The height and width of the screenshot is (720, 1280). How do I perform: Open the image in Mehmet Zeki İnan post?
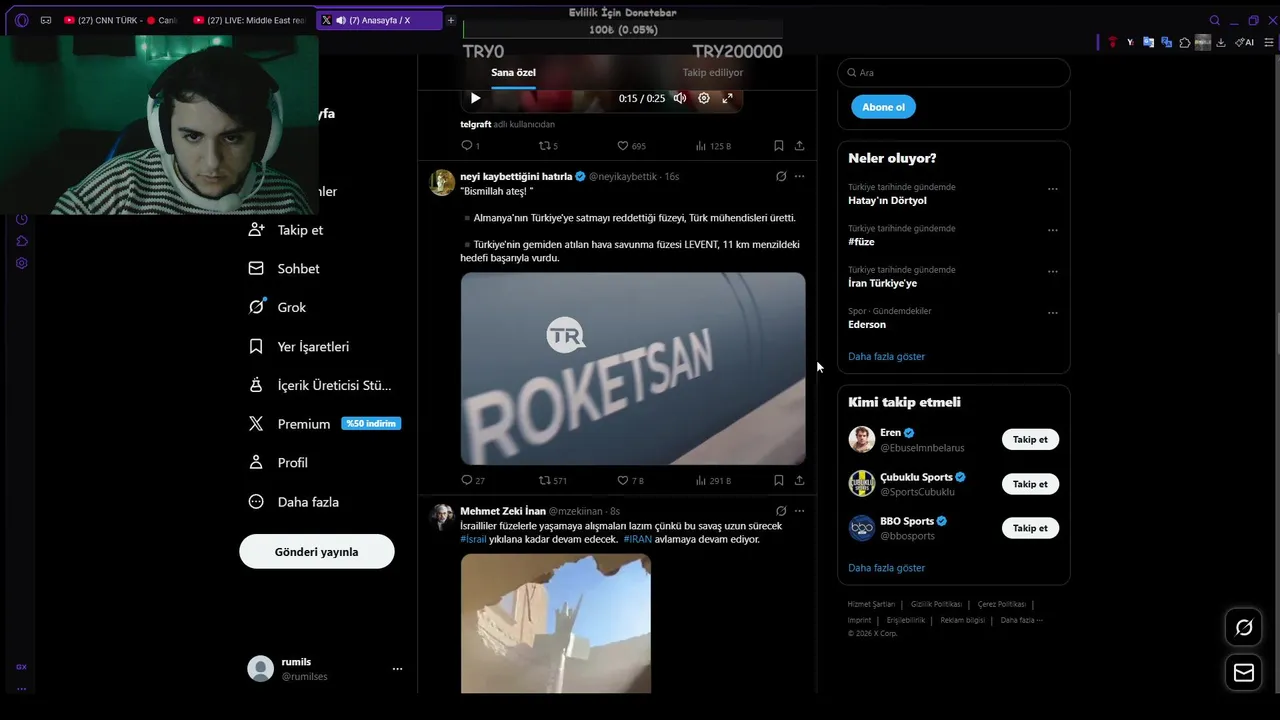click(x=556, y=623)
